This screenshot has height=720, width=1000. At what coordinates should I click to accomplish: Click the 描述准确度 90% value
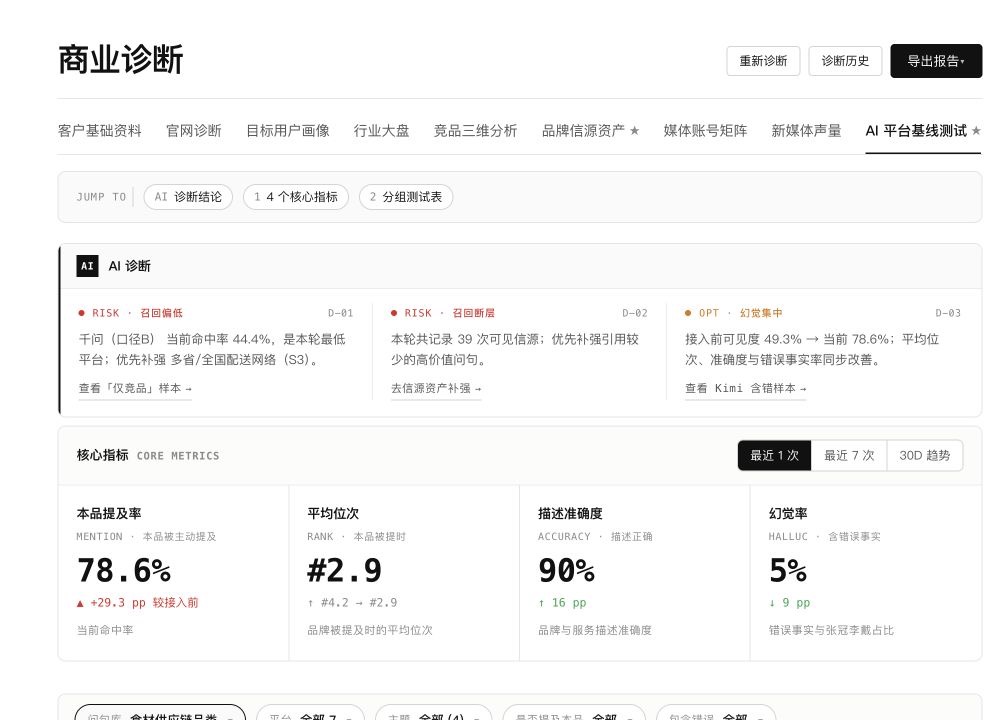tap(566, 570)
